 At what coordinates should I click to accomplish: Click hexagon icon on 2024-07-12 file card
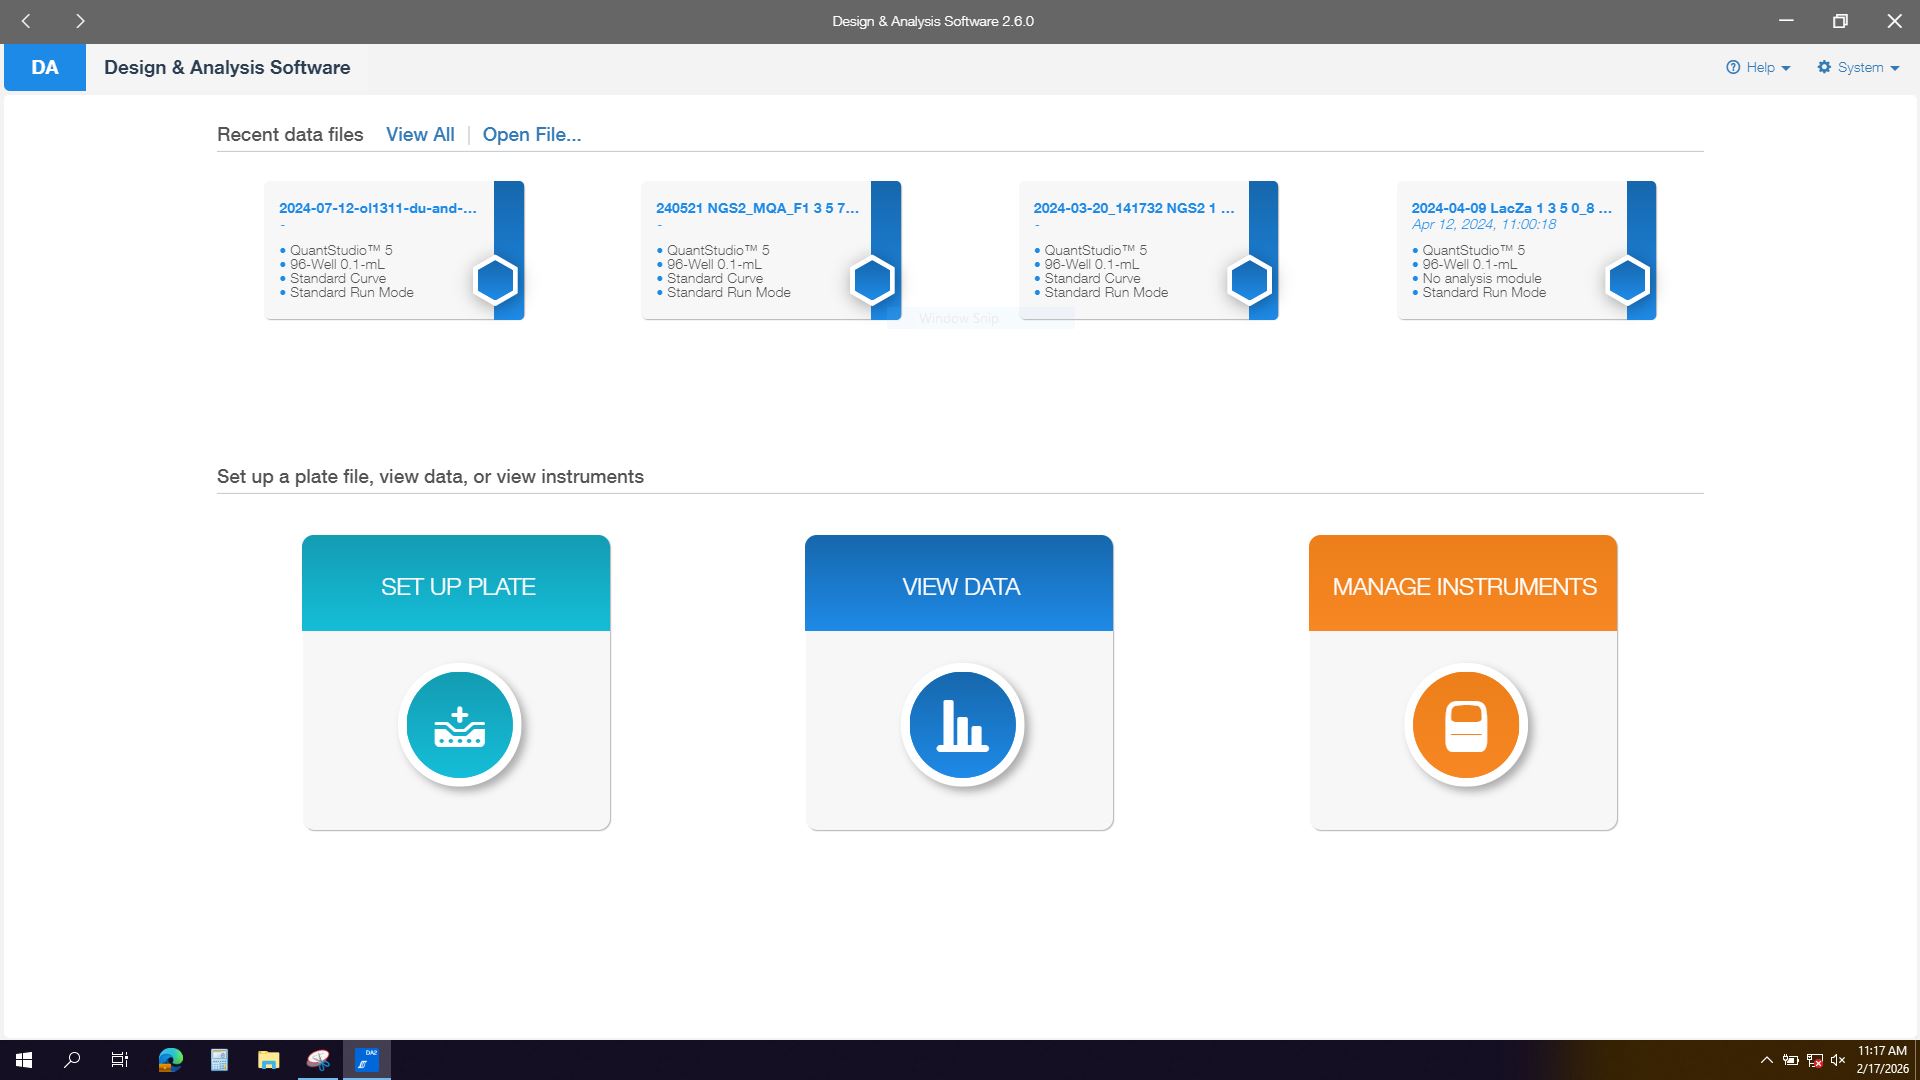coord(495,281)
